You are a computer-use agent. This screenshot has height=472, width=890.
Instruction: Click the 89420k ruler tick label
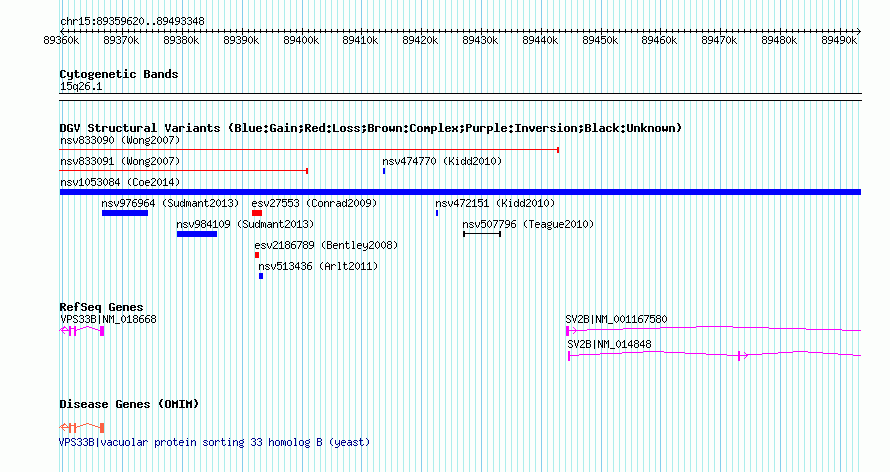[x=420, y=40]
